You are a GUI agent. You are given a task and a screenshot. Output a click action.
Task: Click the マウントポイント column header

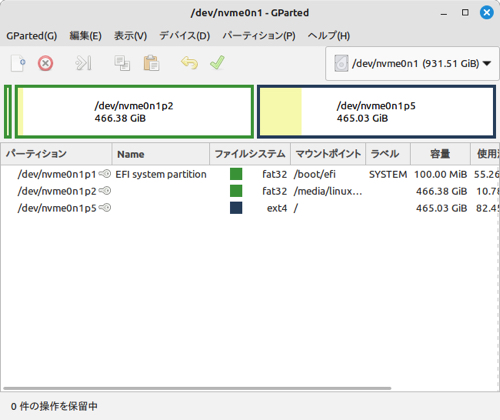328,154
